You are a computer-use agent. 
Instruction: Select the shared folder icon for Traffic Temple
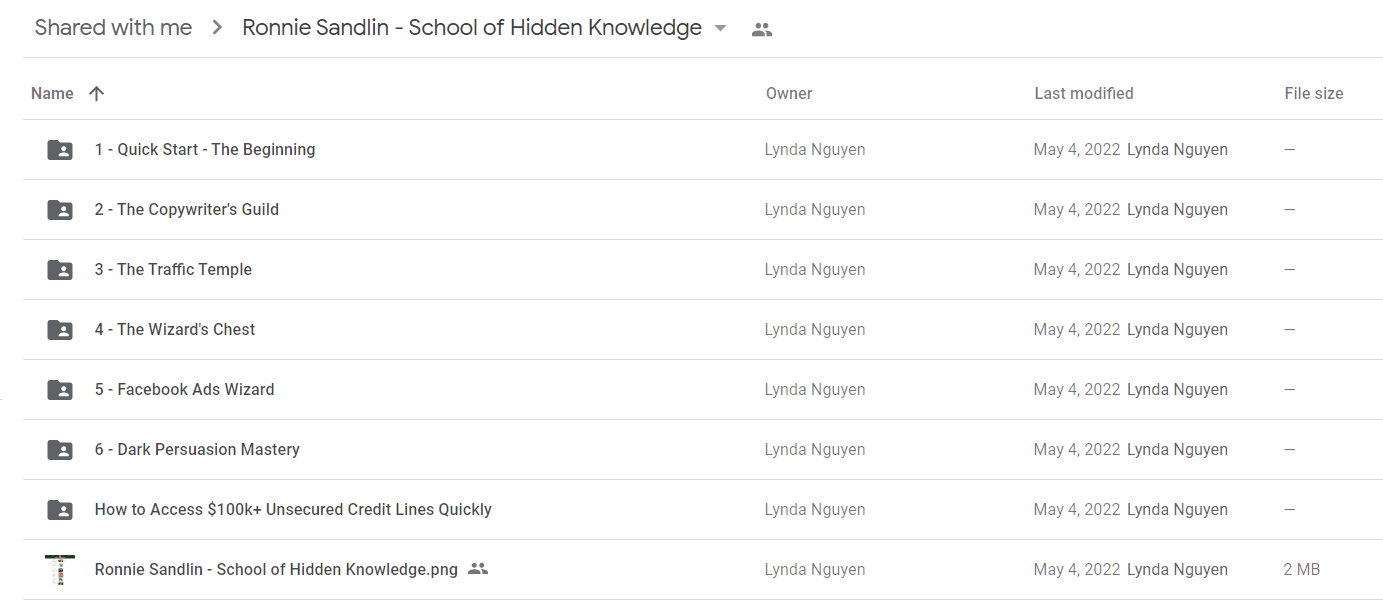pyautogui.click(x=60, y=270)
